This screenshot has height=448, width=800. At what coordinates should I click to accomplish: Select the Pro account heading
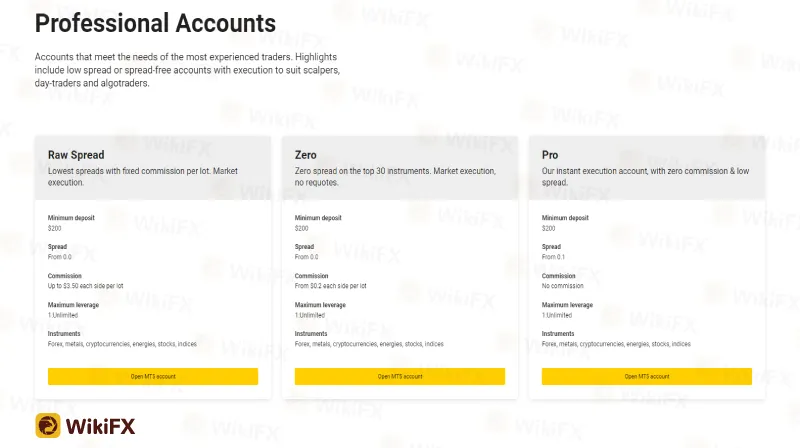pyautogui.click(x=550, y=155)
